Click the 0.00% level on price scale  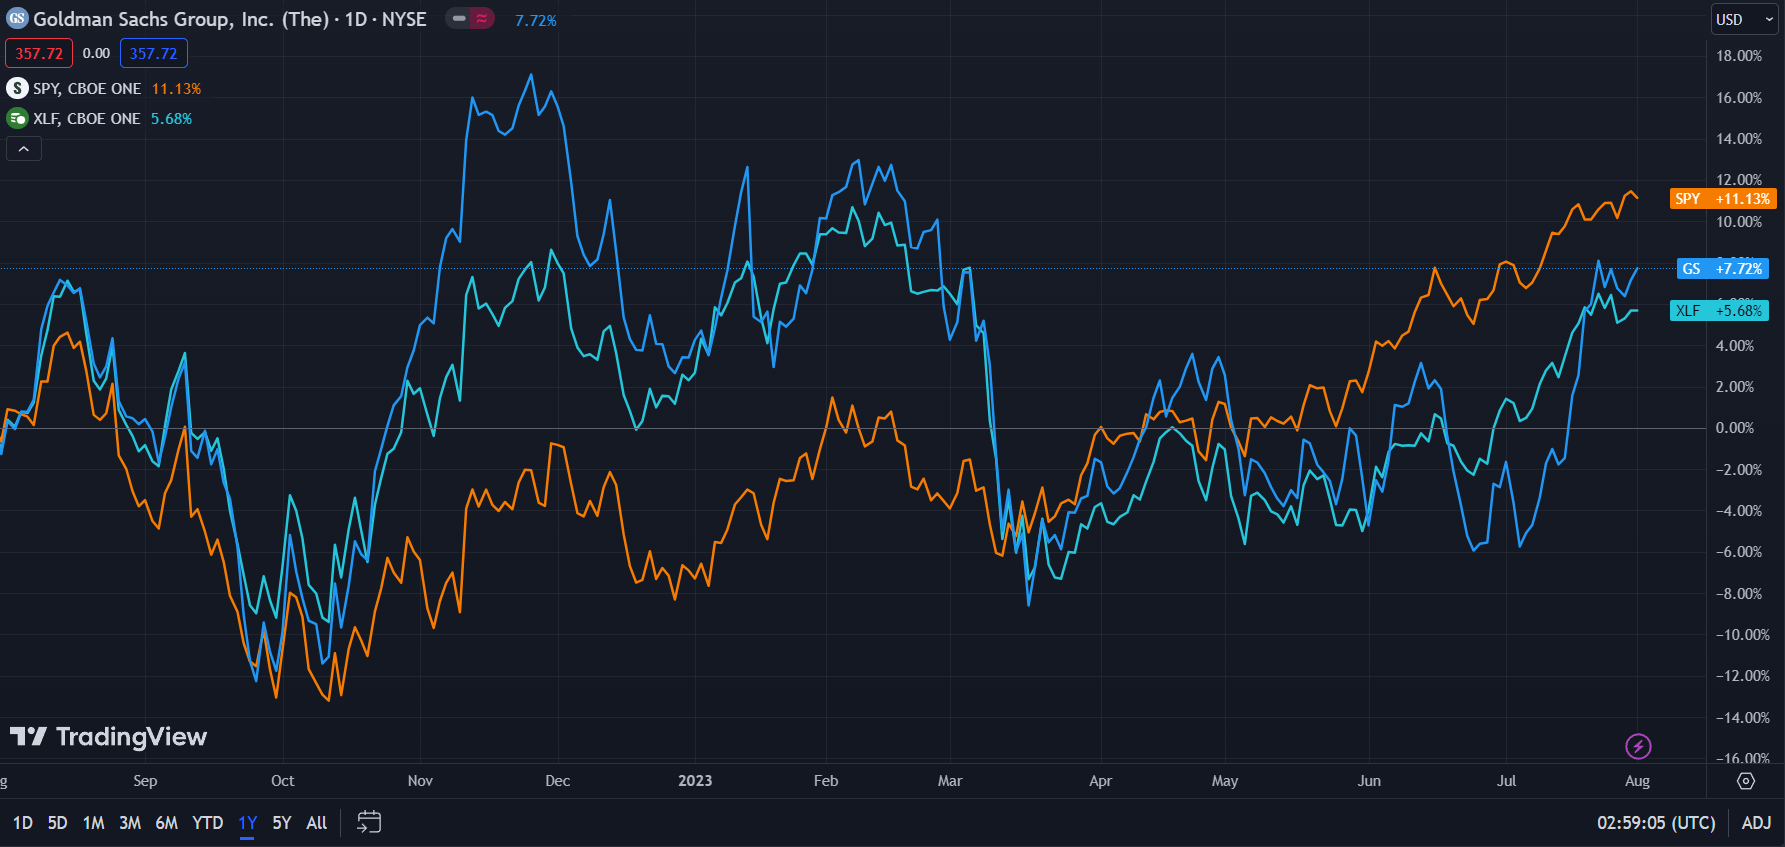pyautogui.click(x=1735, y=428)
